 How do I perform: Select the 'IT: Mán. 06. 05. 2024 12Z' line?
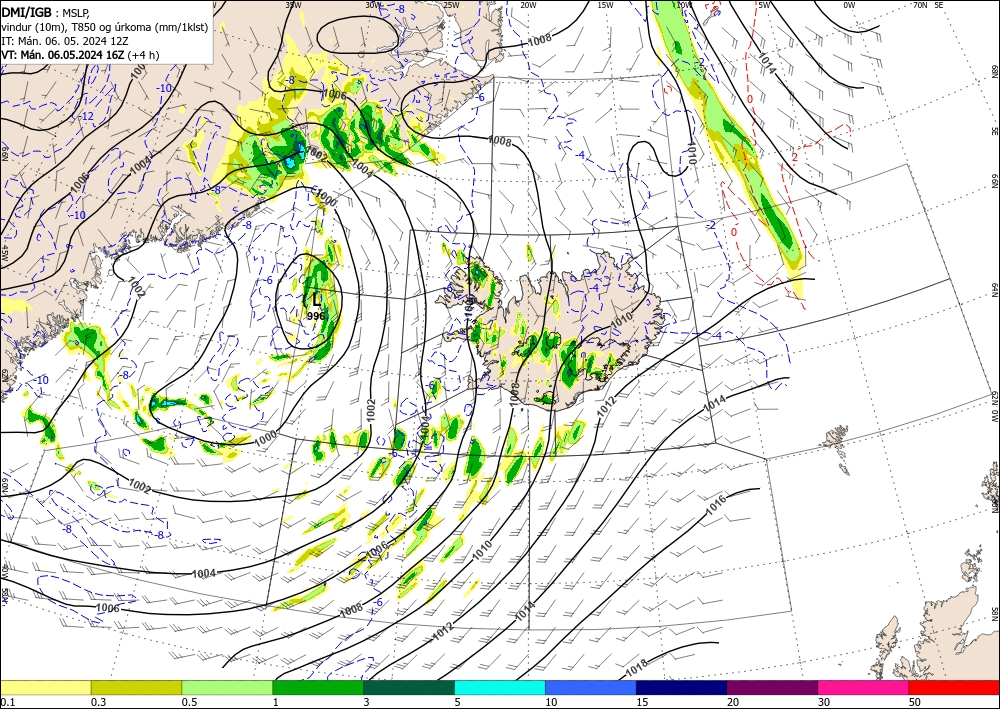click(x=64, y=41)
